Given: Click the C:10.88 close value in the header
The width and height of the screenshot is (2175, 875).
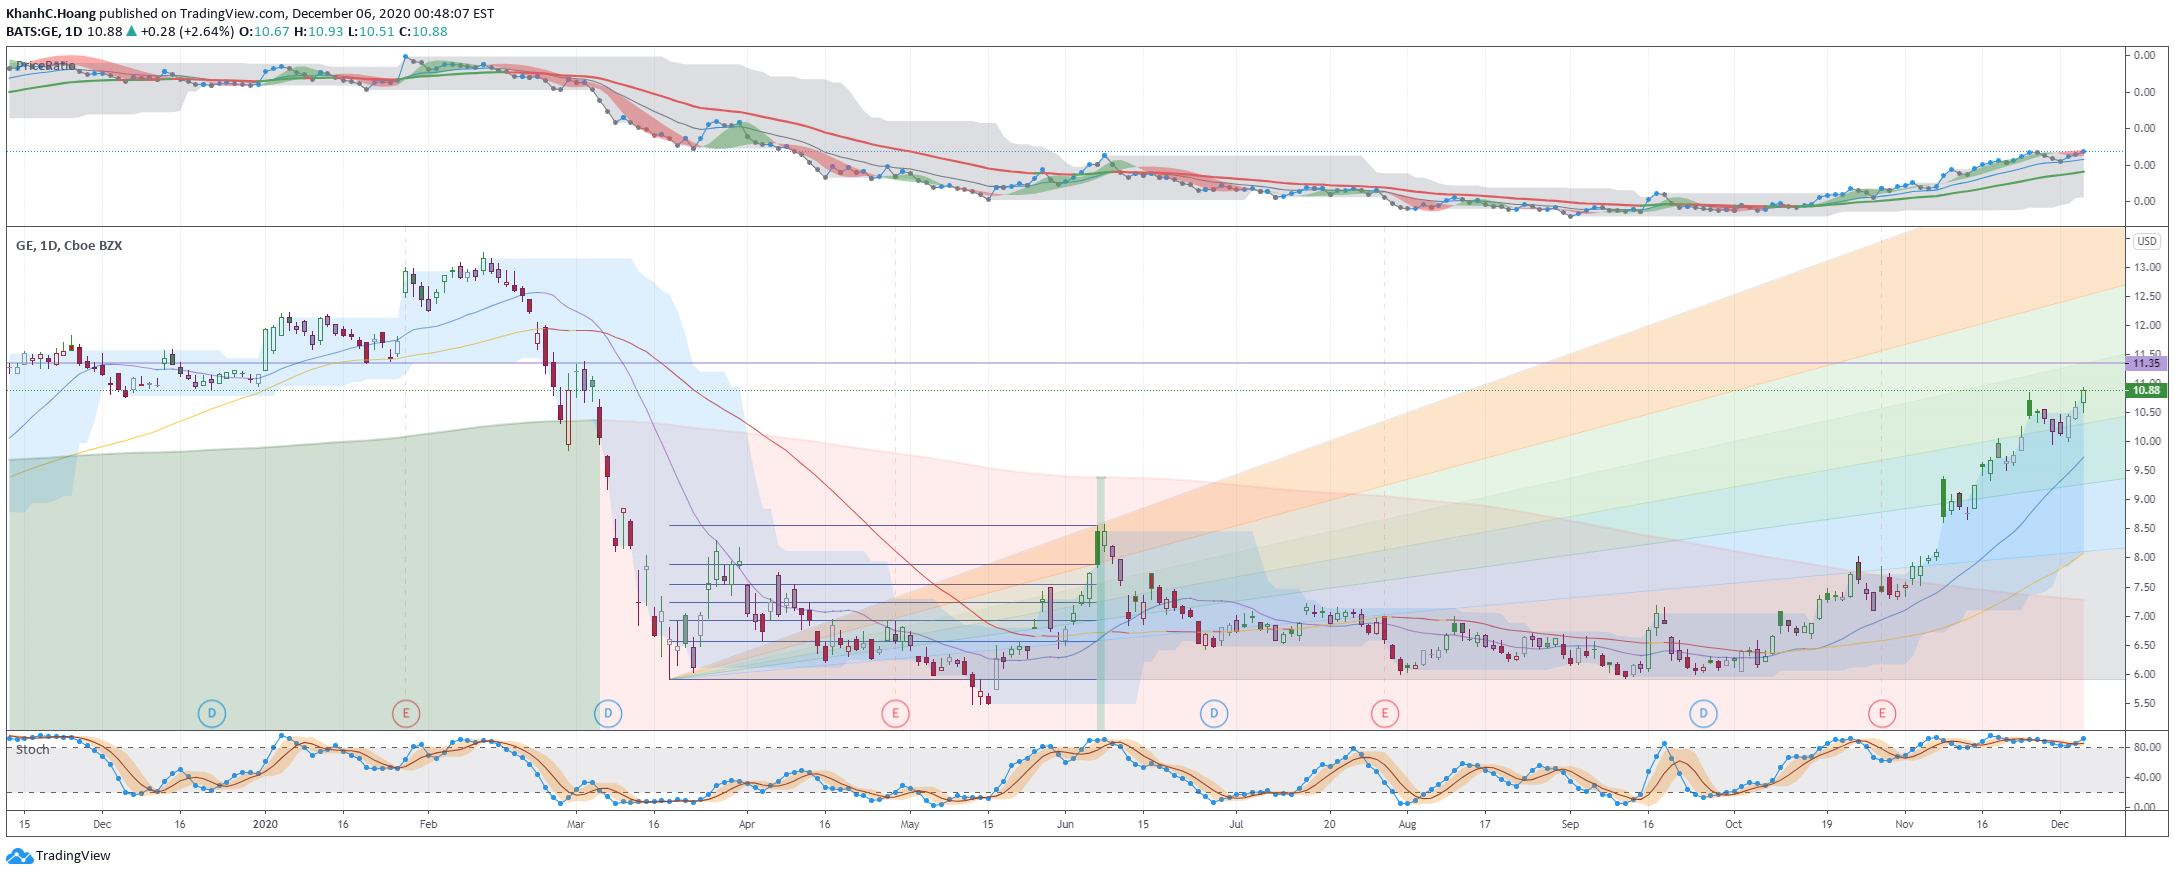Looking at the screenshot, I should point(423,32).
